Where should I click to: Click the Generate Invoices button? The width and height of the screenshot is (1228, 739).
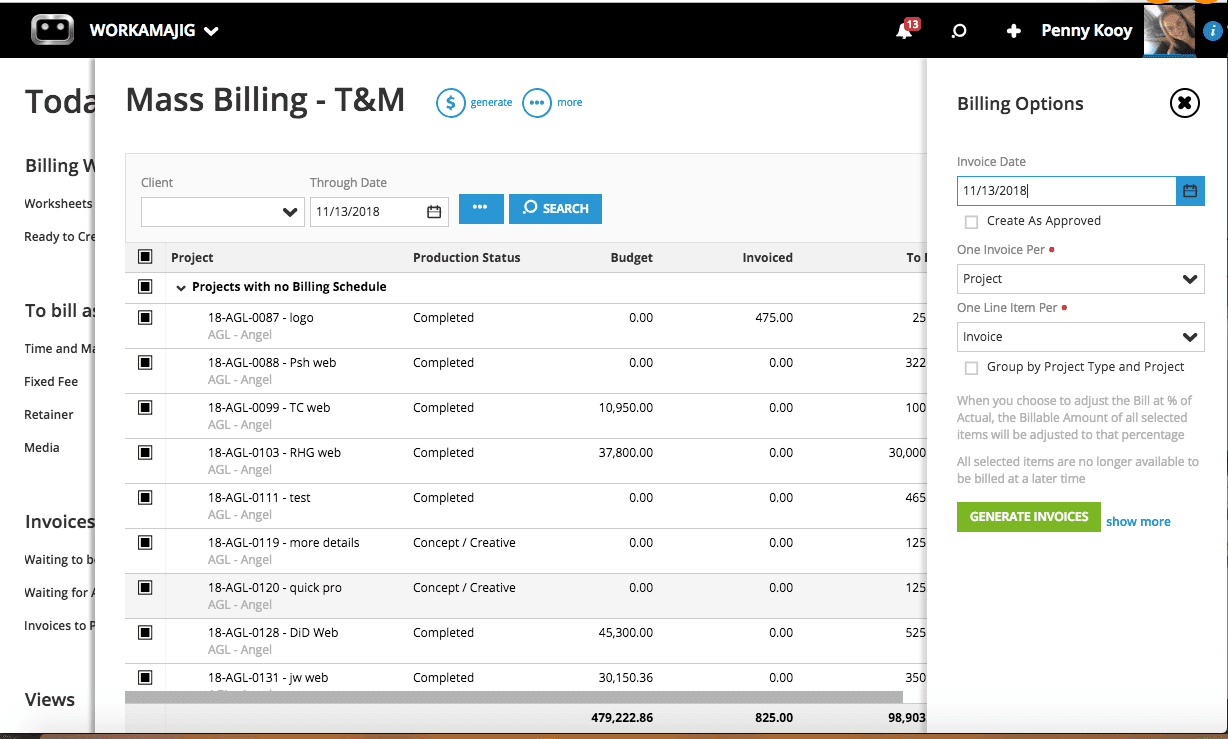click(1029, 517)
